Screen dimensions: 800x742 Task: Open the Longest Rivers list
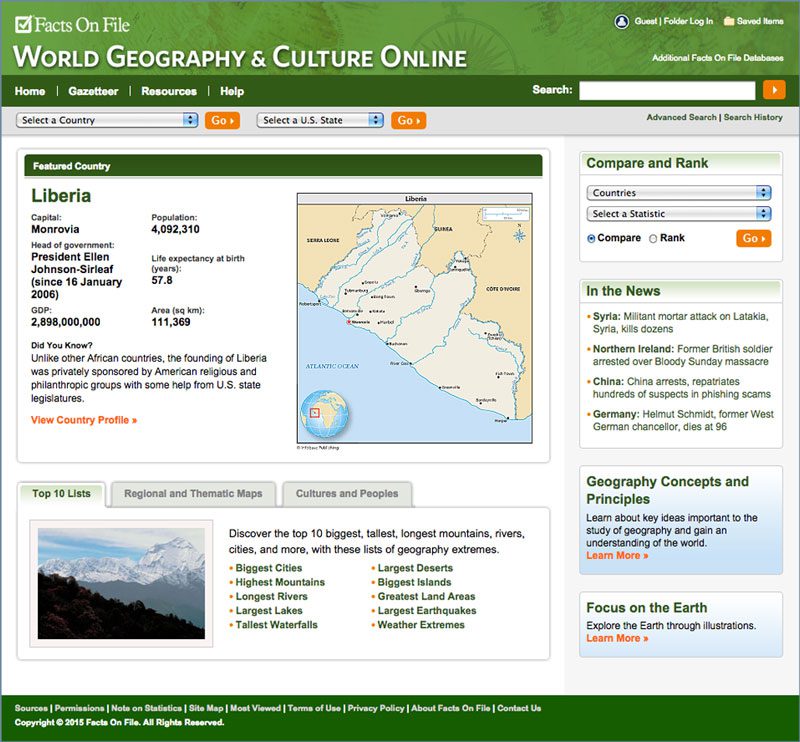point(271,597)
